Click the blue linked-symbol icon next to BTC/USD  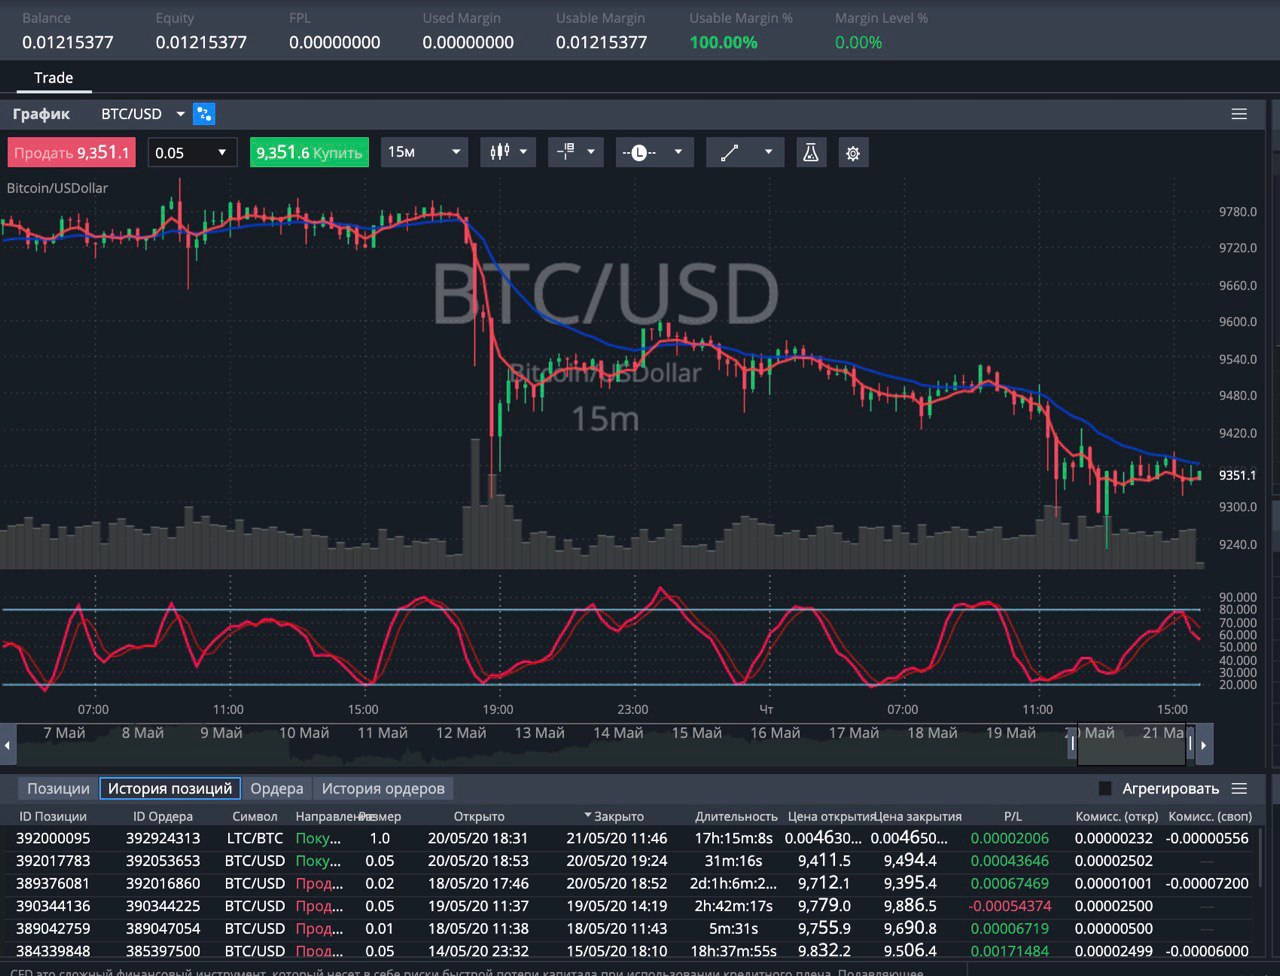[x=204, y=114]
